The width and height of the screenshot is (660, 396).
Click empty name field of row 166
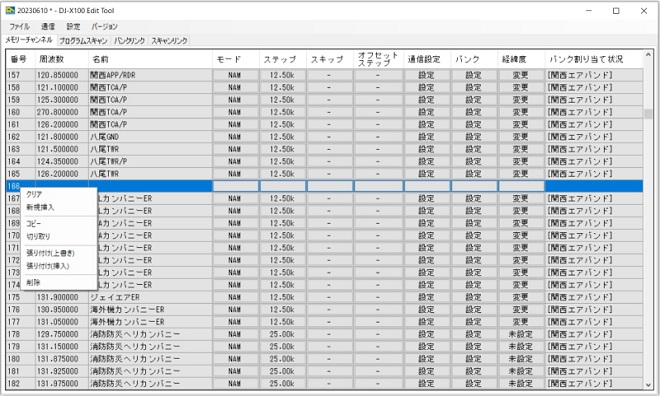point(150,186)
